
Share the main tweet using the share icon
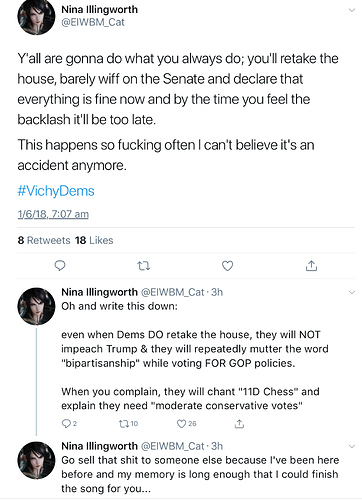pyautogui.click(x=311, y=266)
